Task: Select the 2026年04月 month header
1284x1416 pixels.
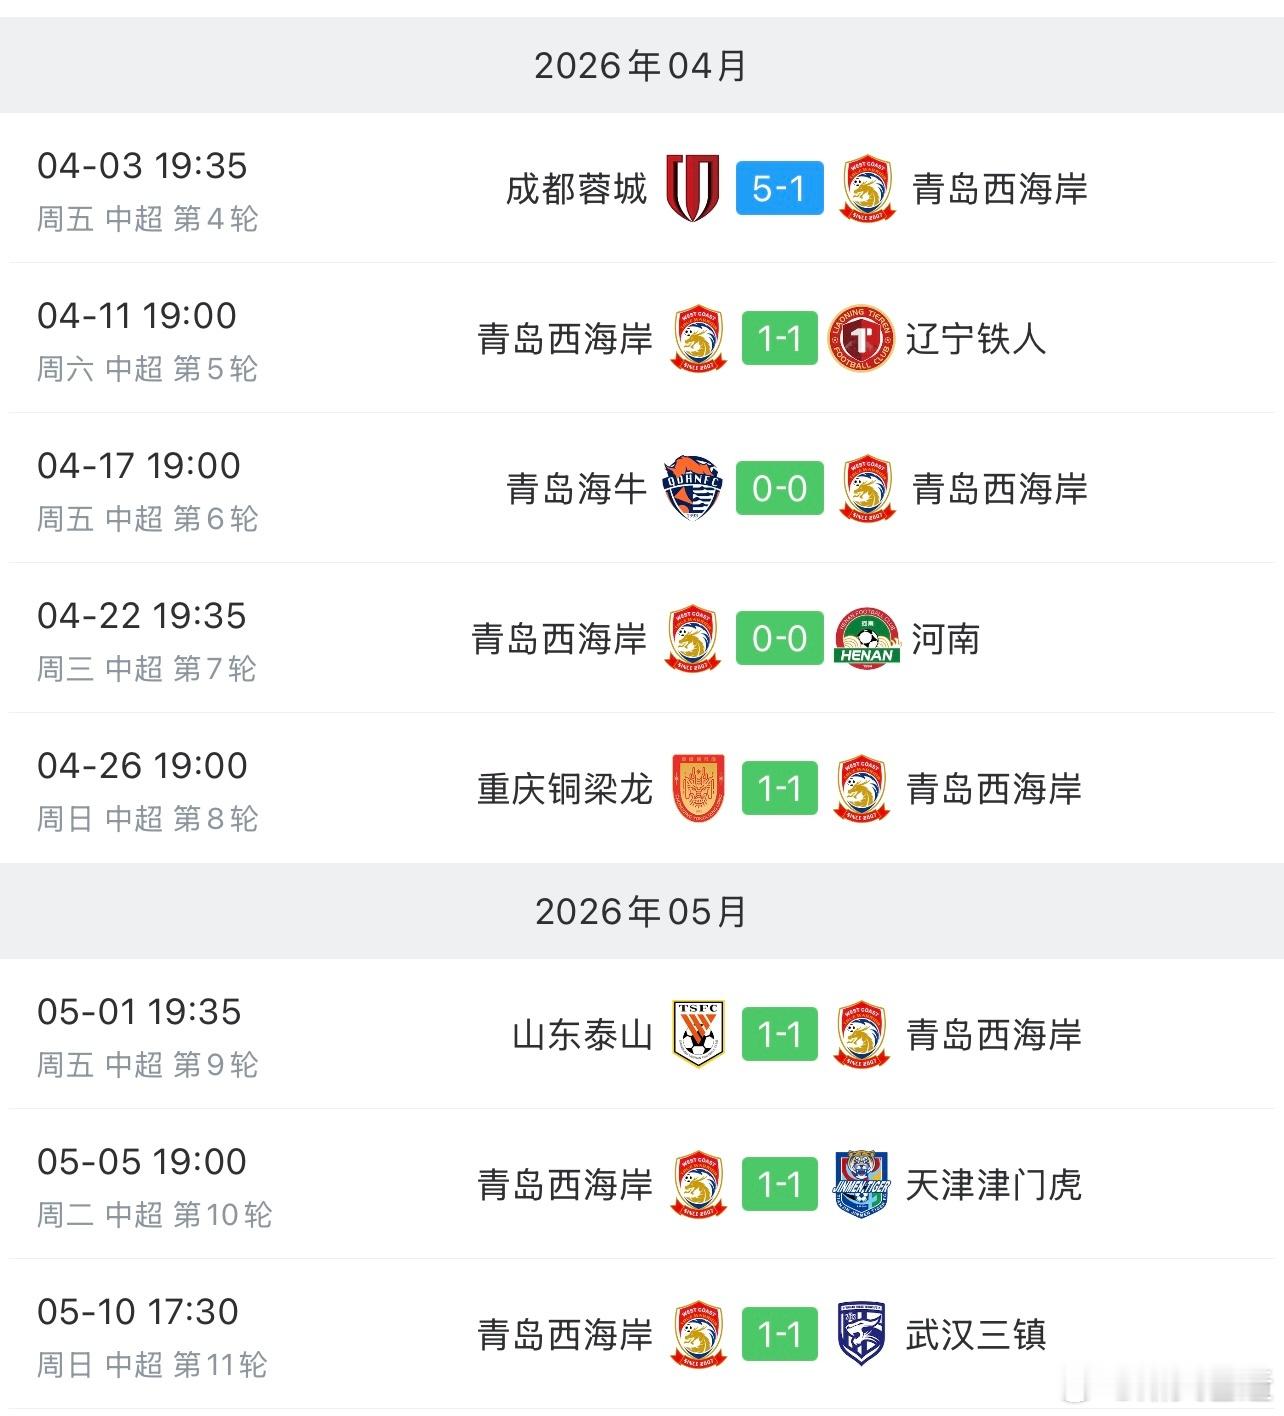Action: 641,66
